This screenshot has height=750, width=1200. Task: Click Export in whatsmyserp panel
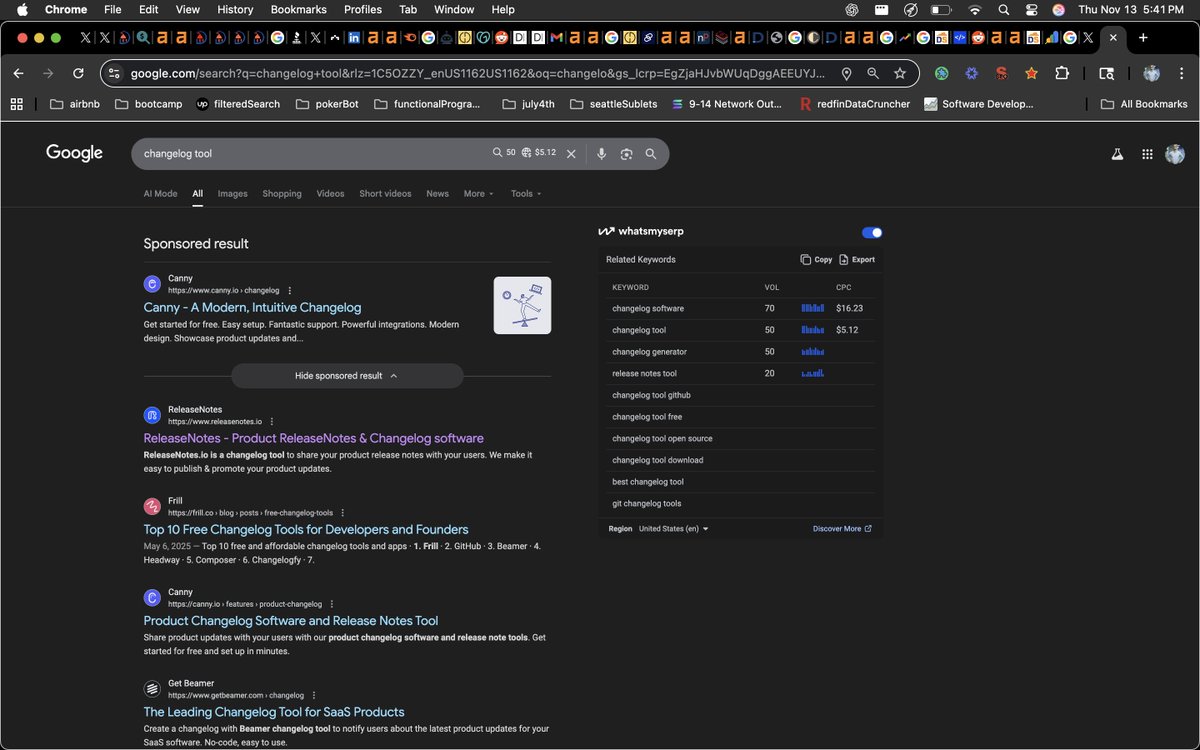pyautogui.click(x=857, y=259)
